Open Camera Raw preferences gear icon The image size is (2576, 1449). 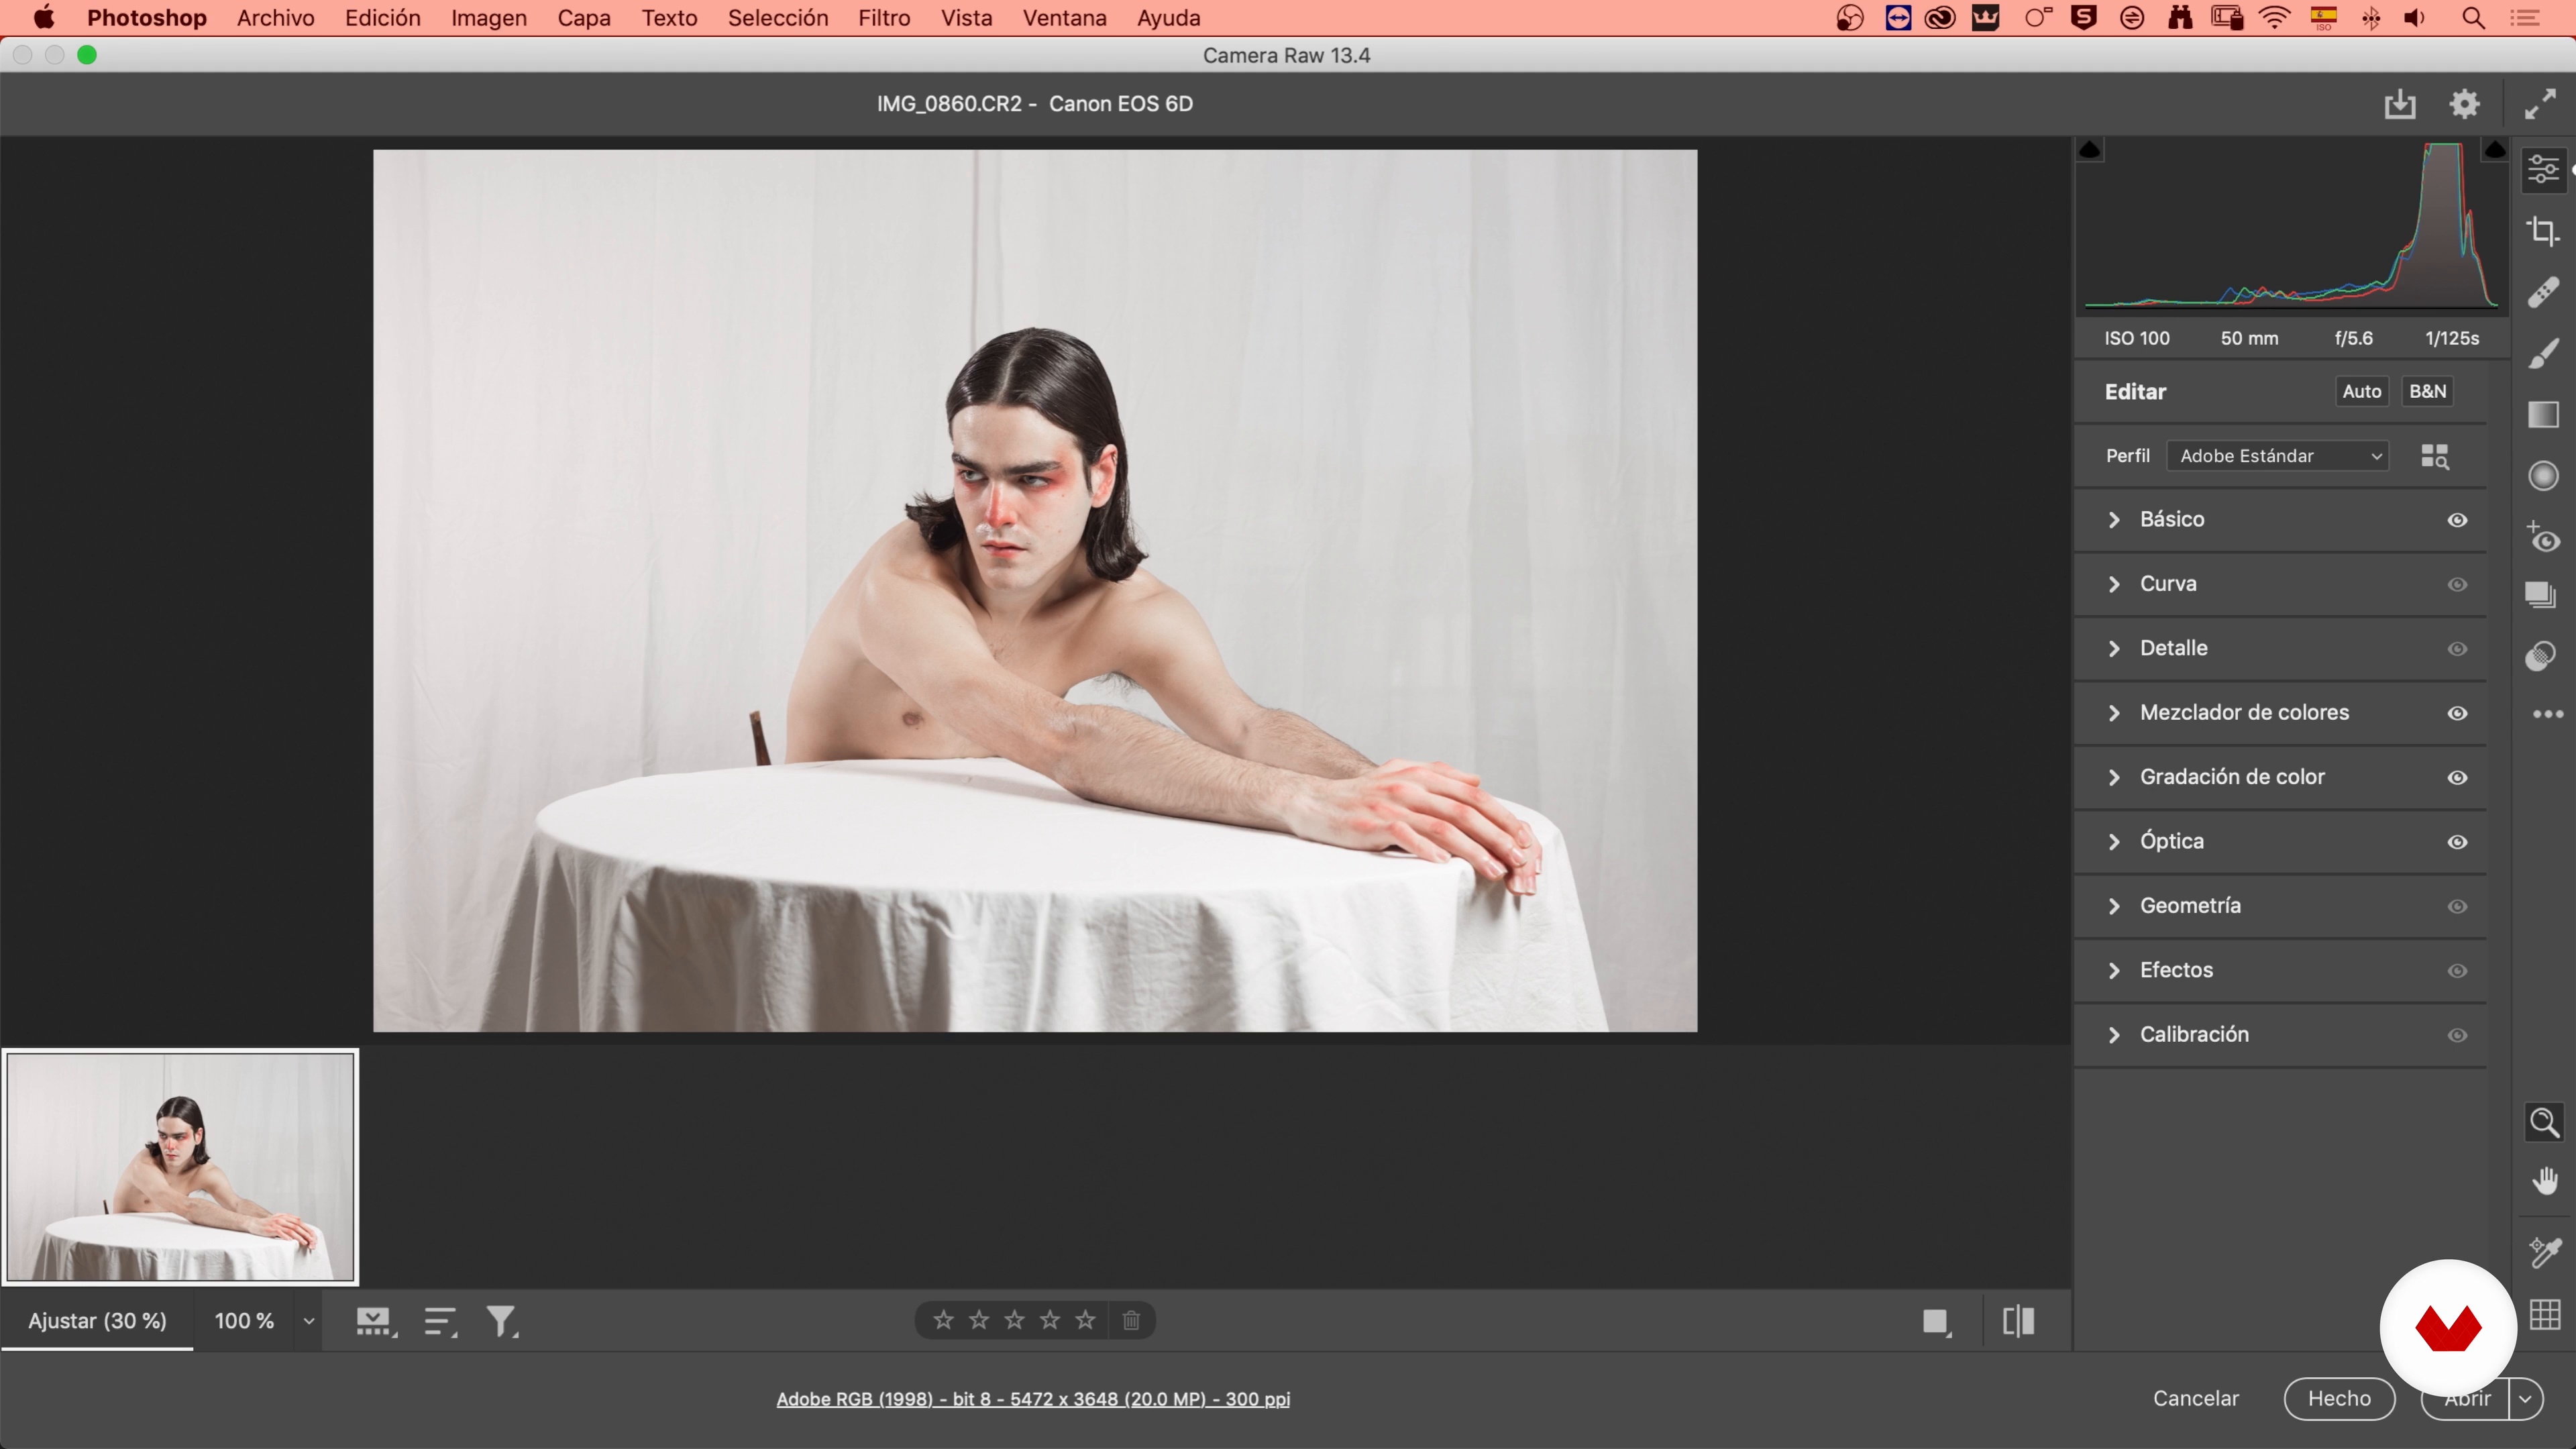click(x=2465, y=104)
